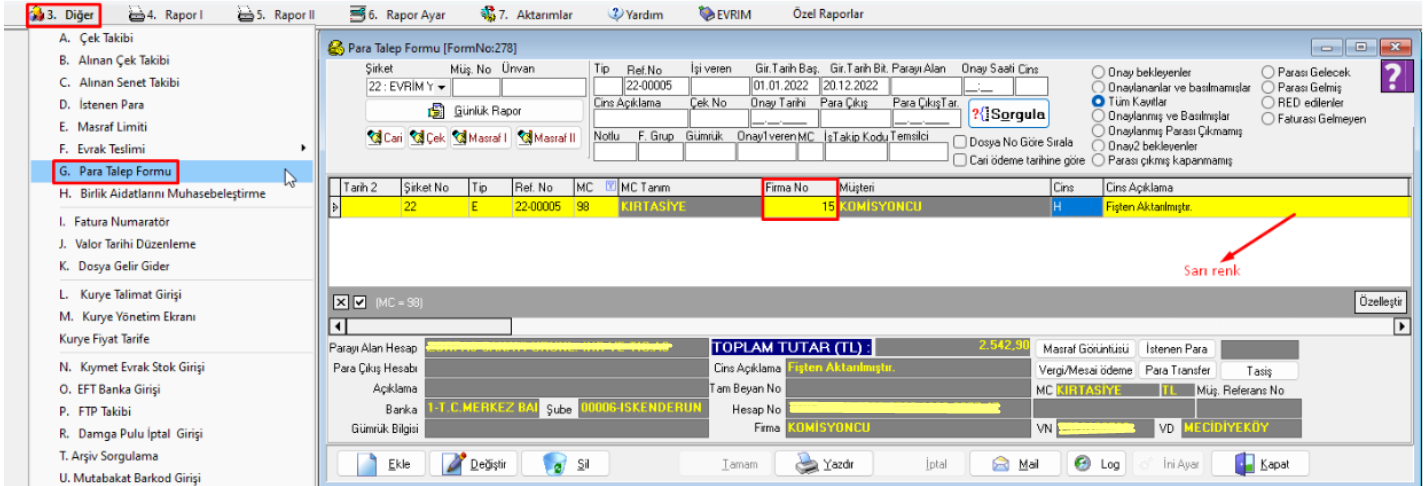Click Kapat to close the form
The image size is (1427, 486).
click(1260, 464)
